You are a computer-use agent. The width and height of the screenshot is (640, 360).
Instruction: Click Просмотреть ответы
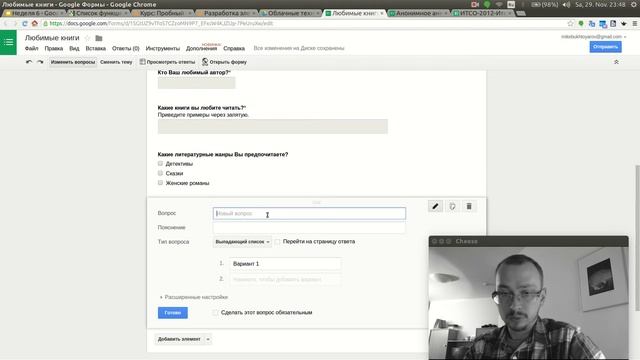point(167,62)
